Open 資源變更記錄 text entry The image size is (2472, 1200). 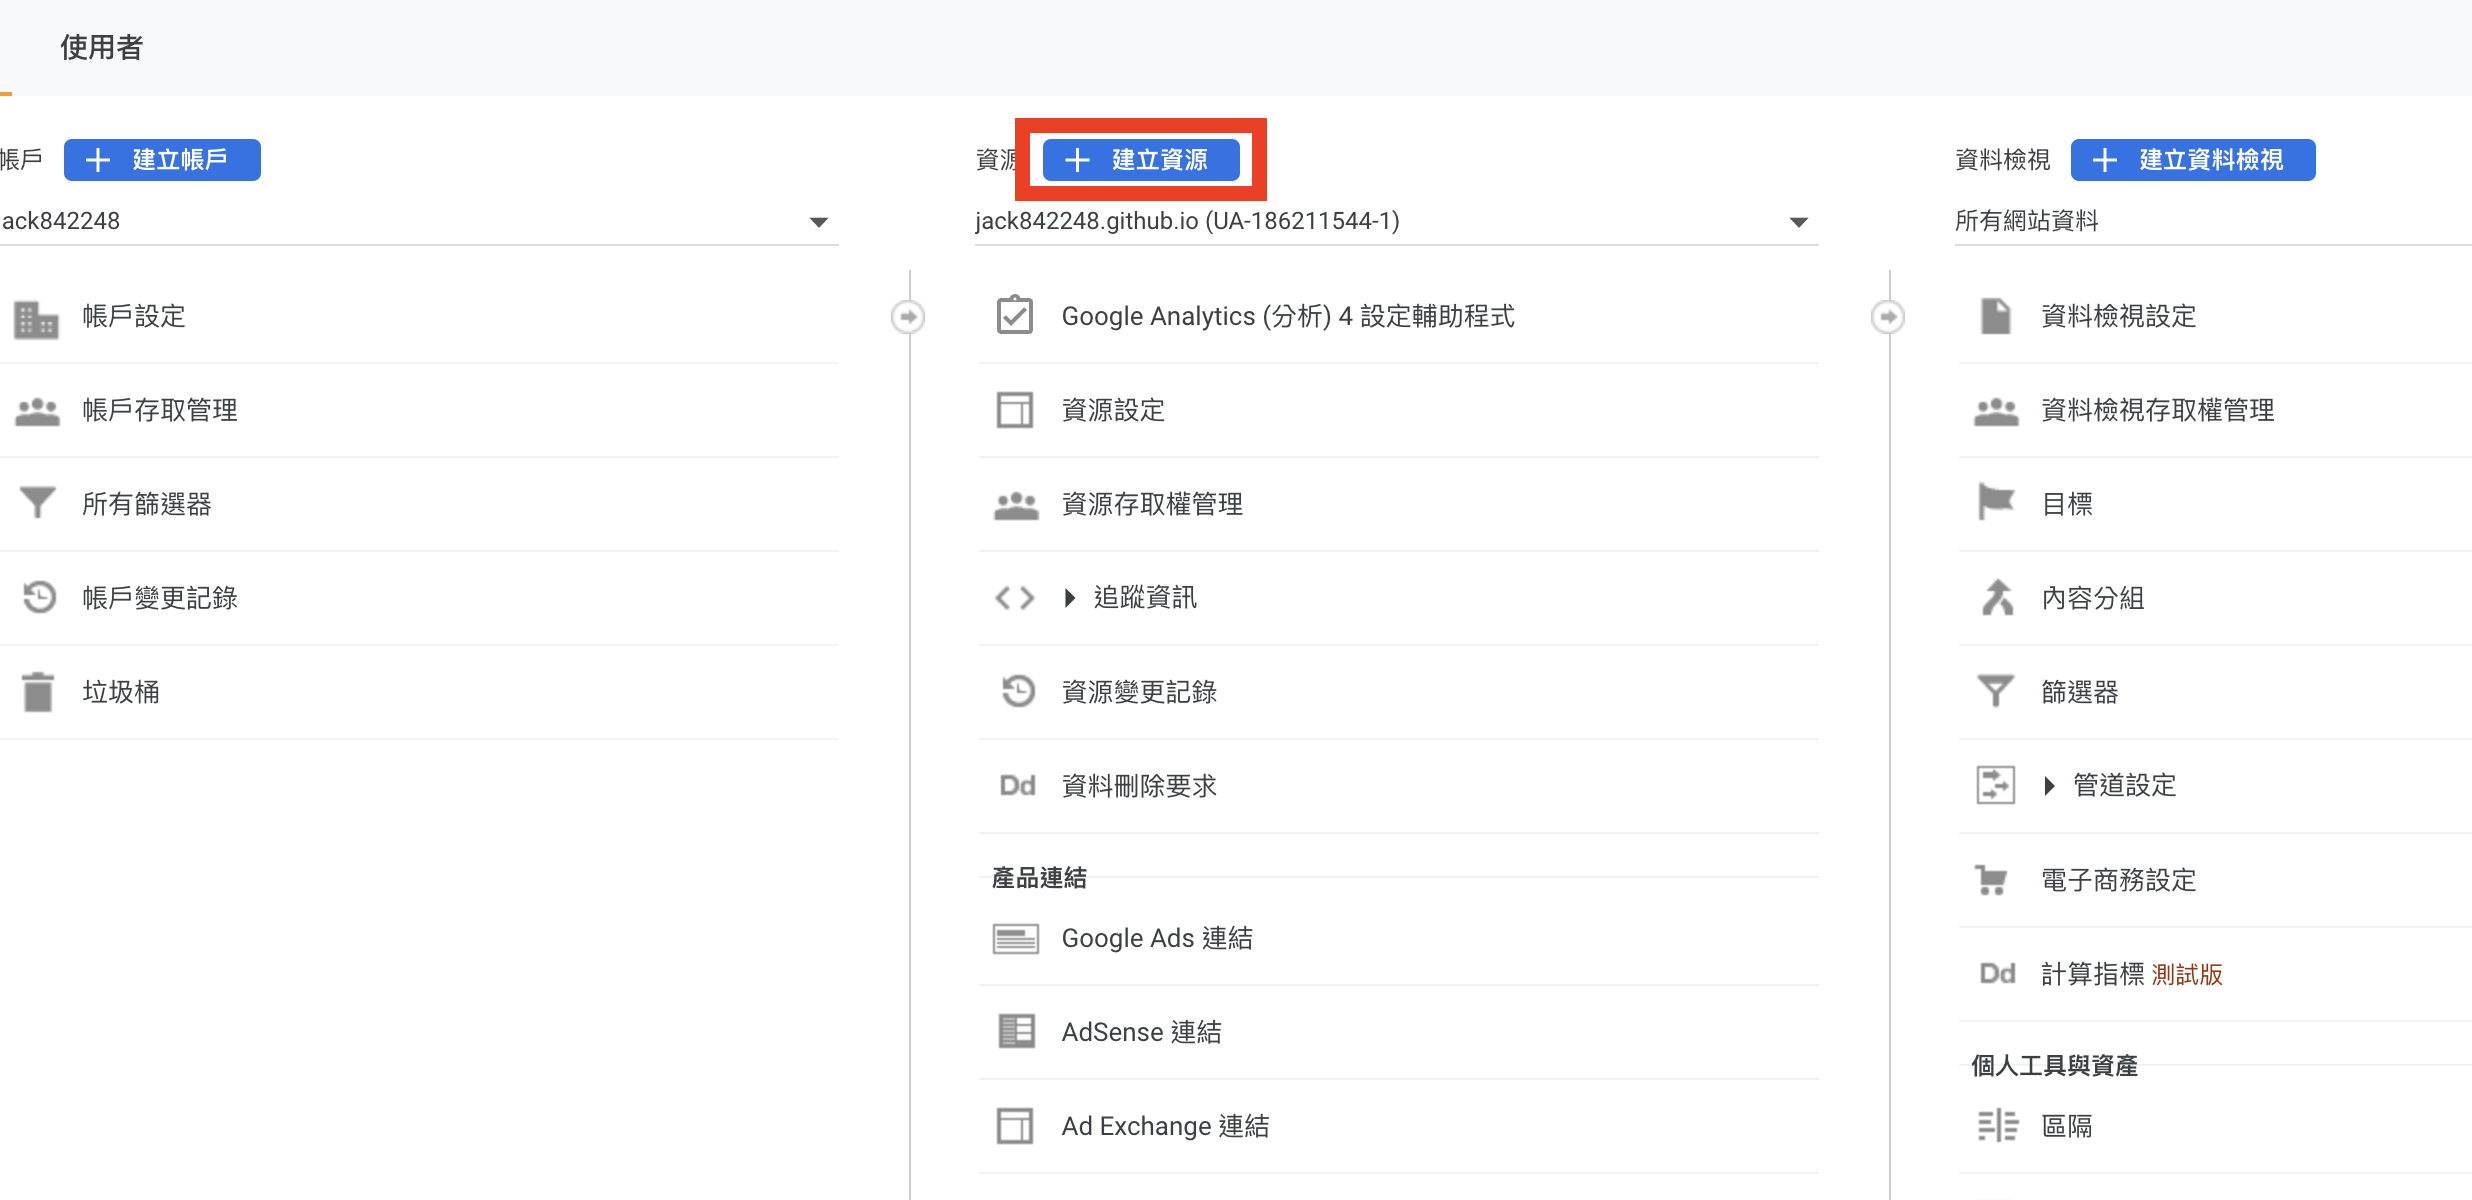tap(1139, 693)
